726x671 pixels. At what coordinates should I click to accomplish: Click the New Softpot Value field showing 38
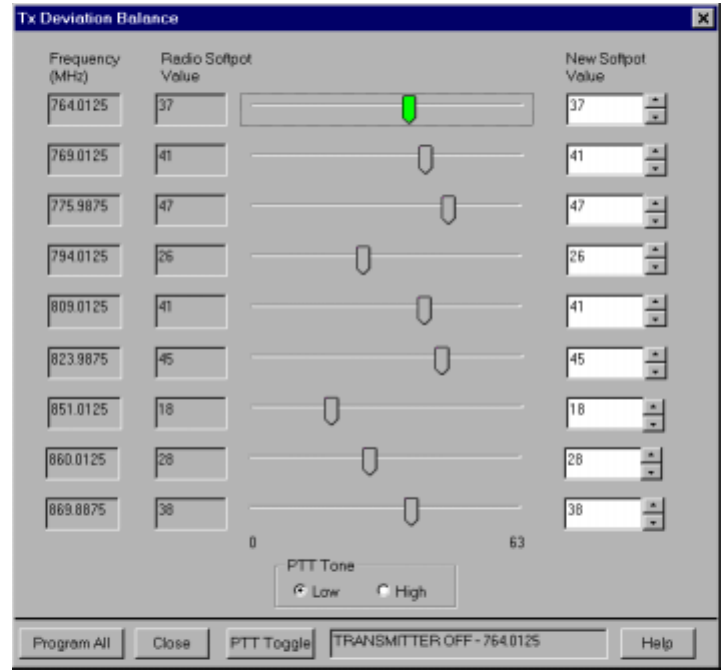(603, 514)
